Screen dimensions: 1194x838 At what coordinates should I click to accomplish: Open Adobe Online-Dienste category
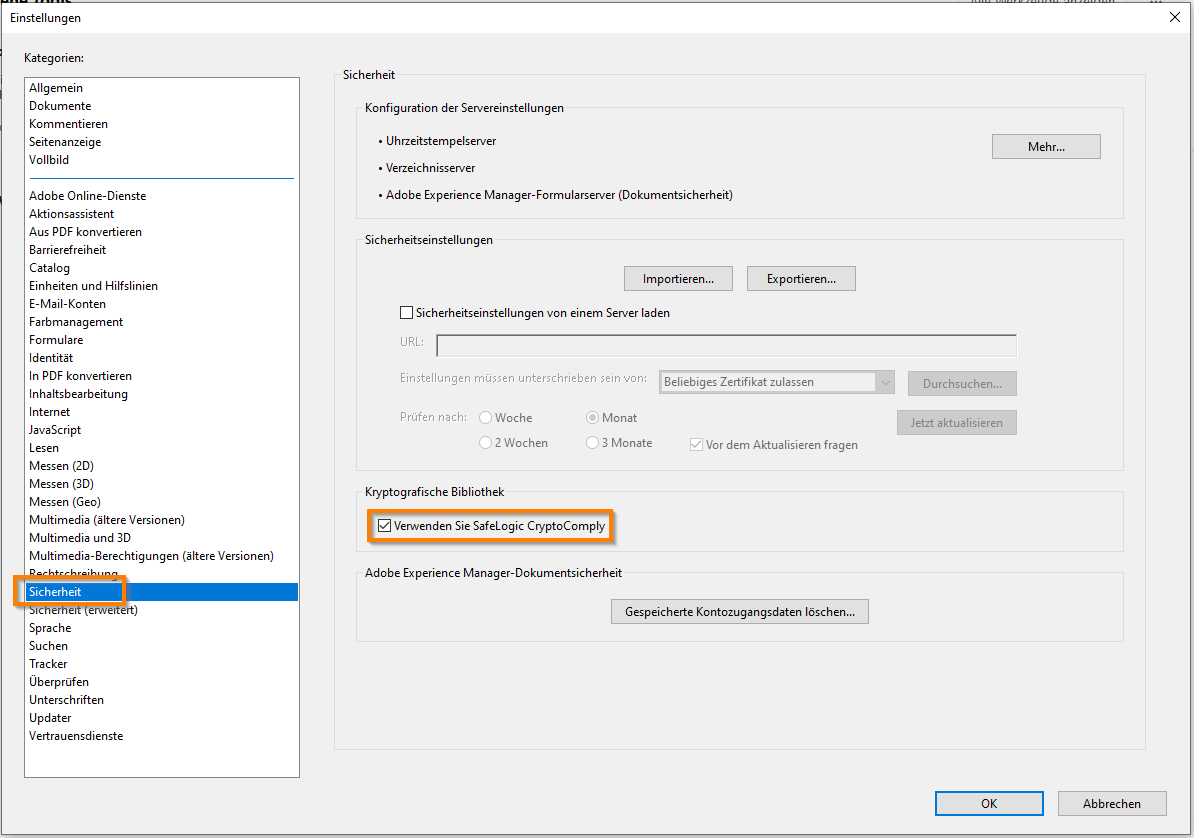point(88,196)
